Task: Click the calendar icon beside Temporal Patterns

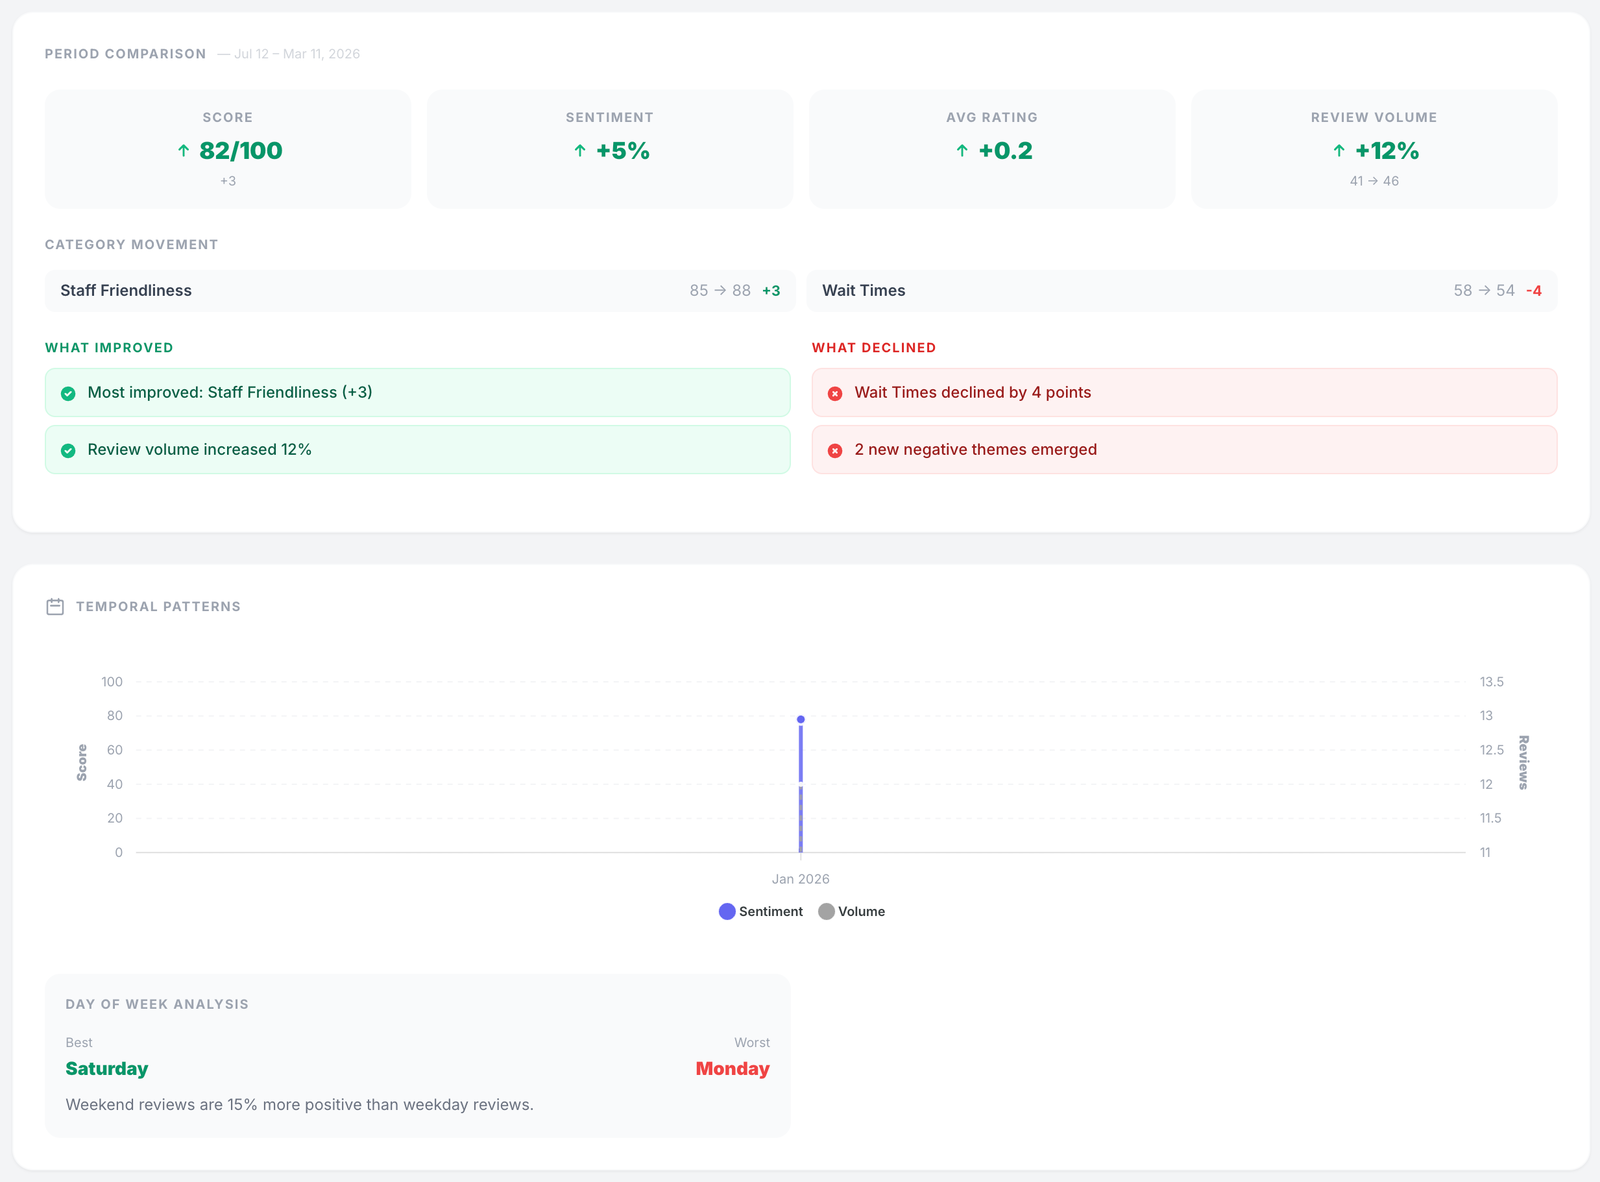Action: coord(56,606)
